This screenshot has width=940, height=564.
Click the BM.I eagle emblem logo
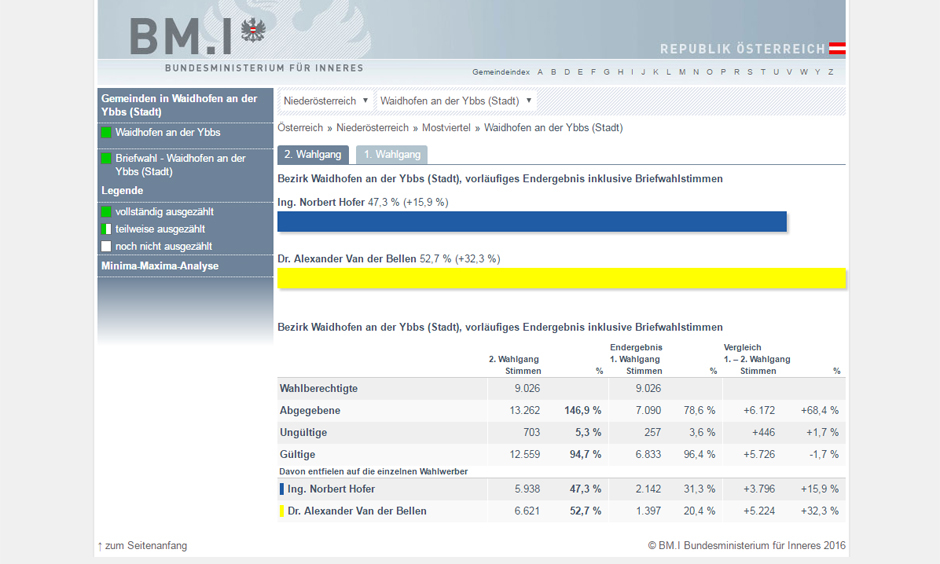255,30
